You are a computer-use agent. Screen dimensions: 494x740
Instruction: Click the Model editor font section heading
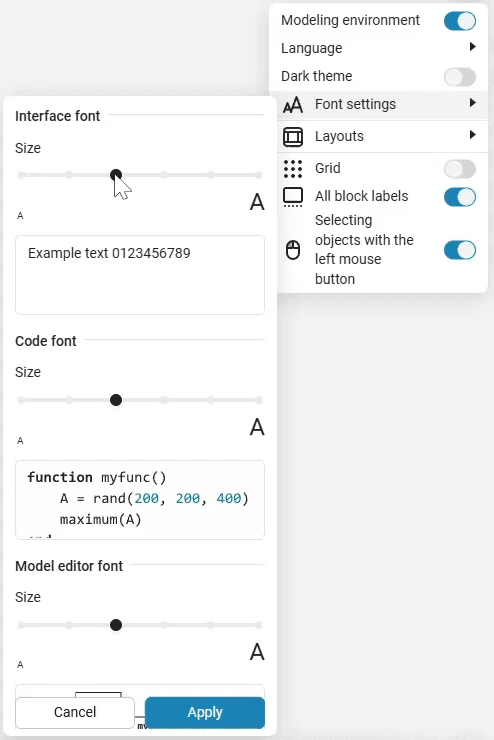tap(69, 566)
